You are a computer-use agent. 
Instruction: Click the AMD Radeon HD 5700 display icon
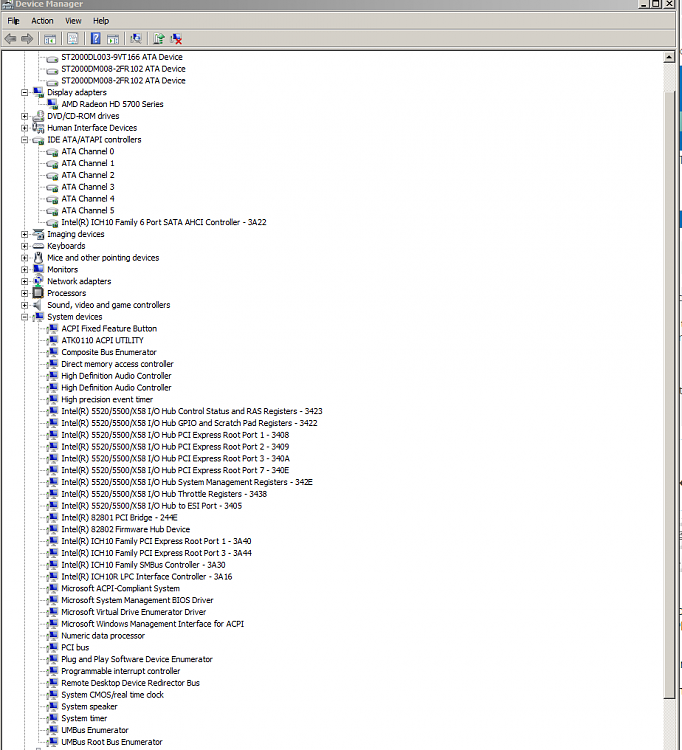coord(53,104)
